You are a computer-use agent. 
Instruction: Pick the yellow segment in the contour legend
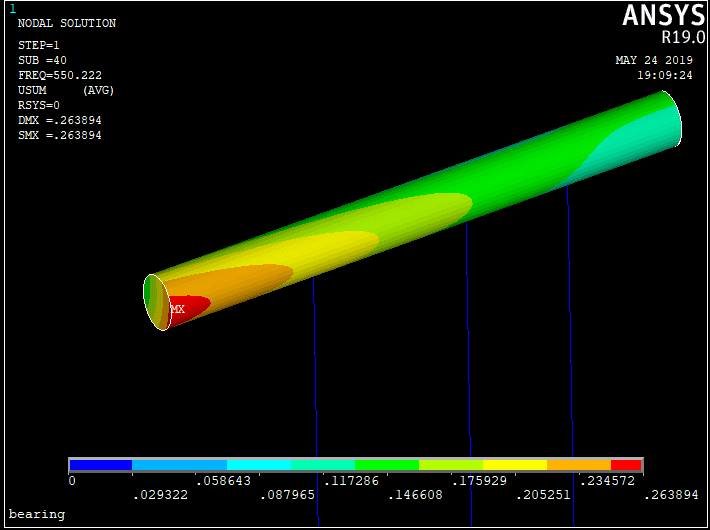(x=514, y=465)
